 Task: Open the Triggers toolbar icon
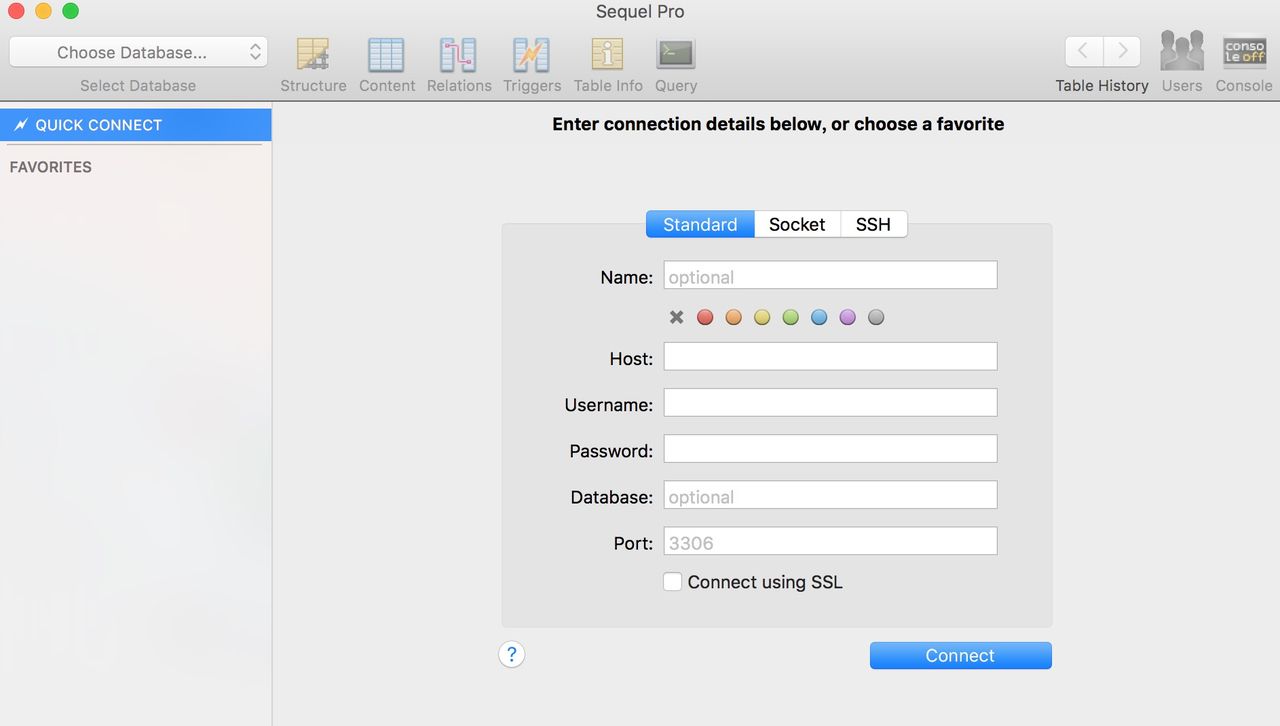531,55
